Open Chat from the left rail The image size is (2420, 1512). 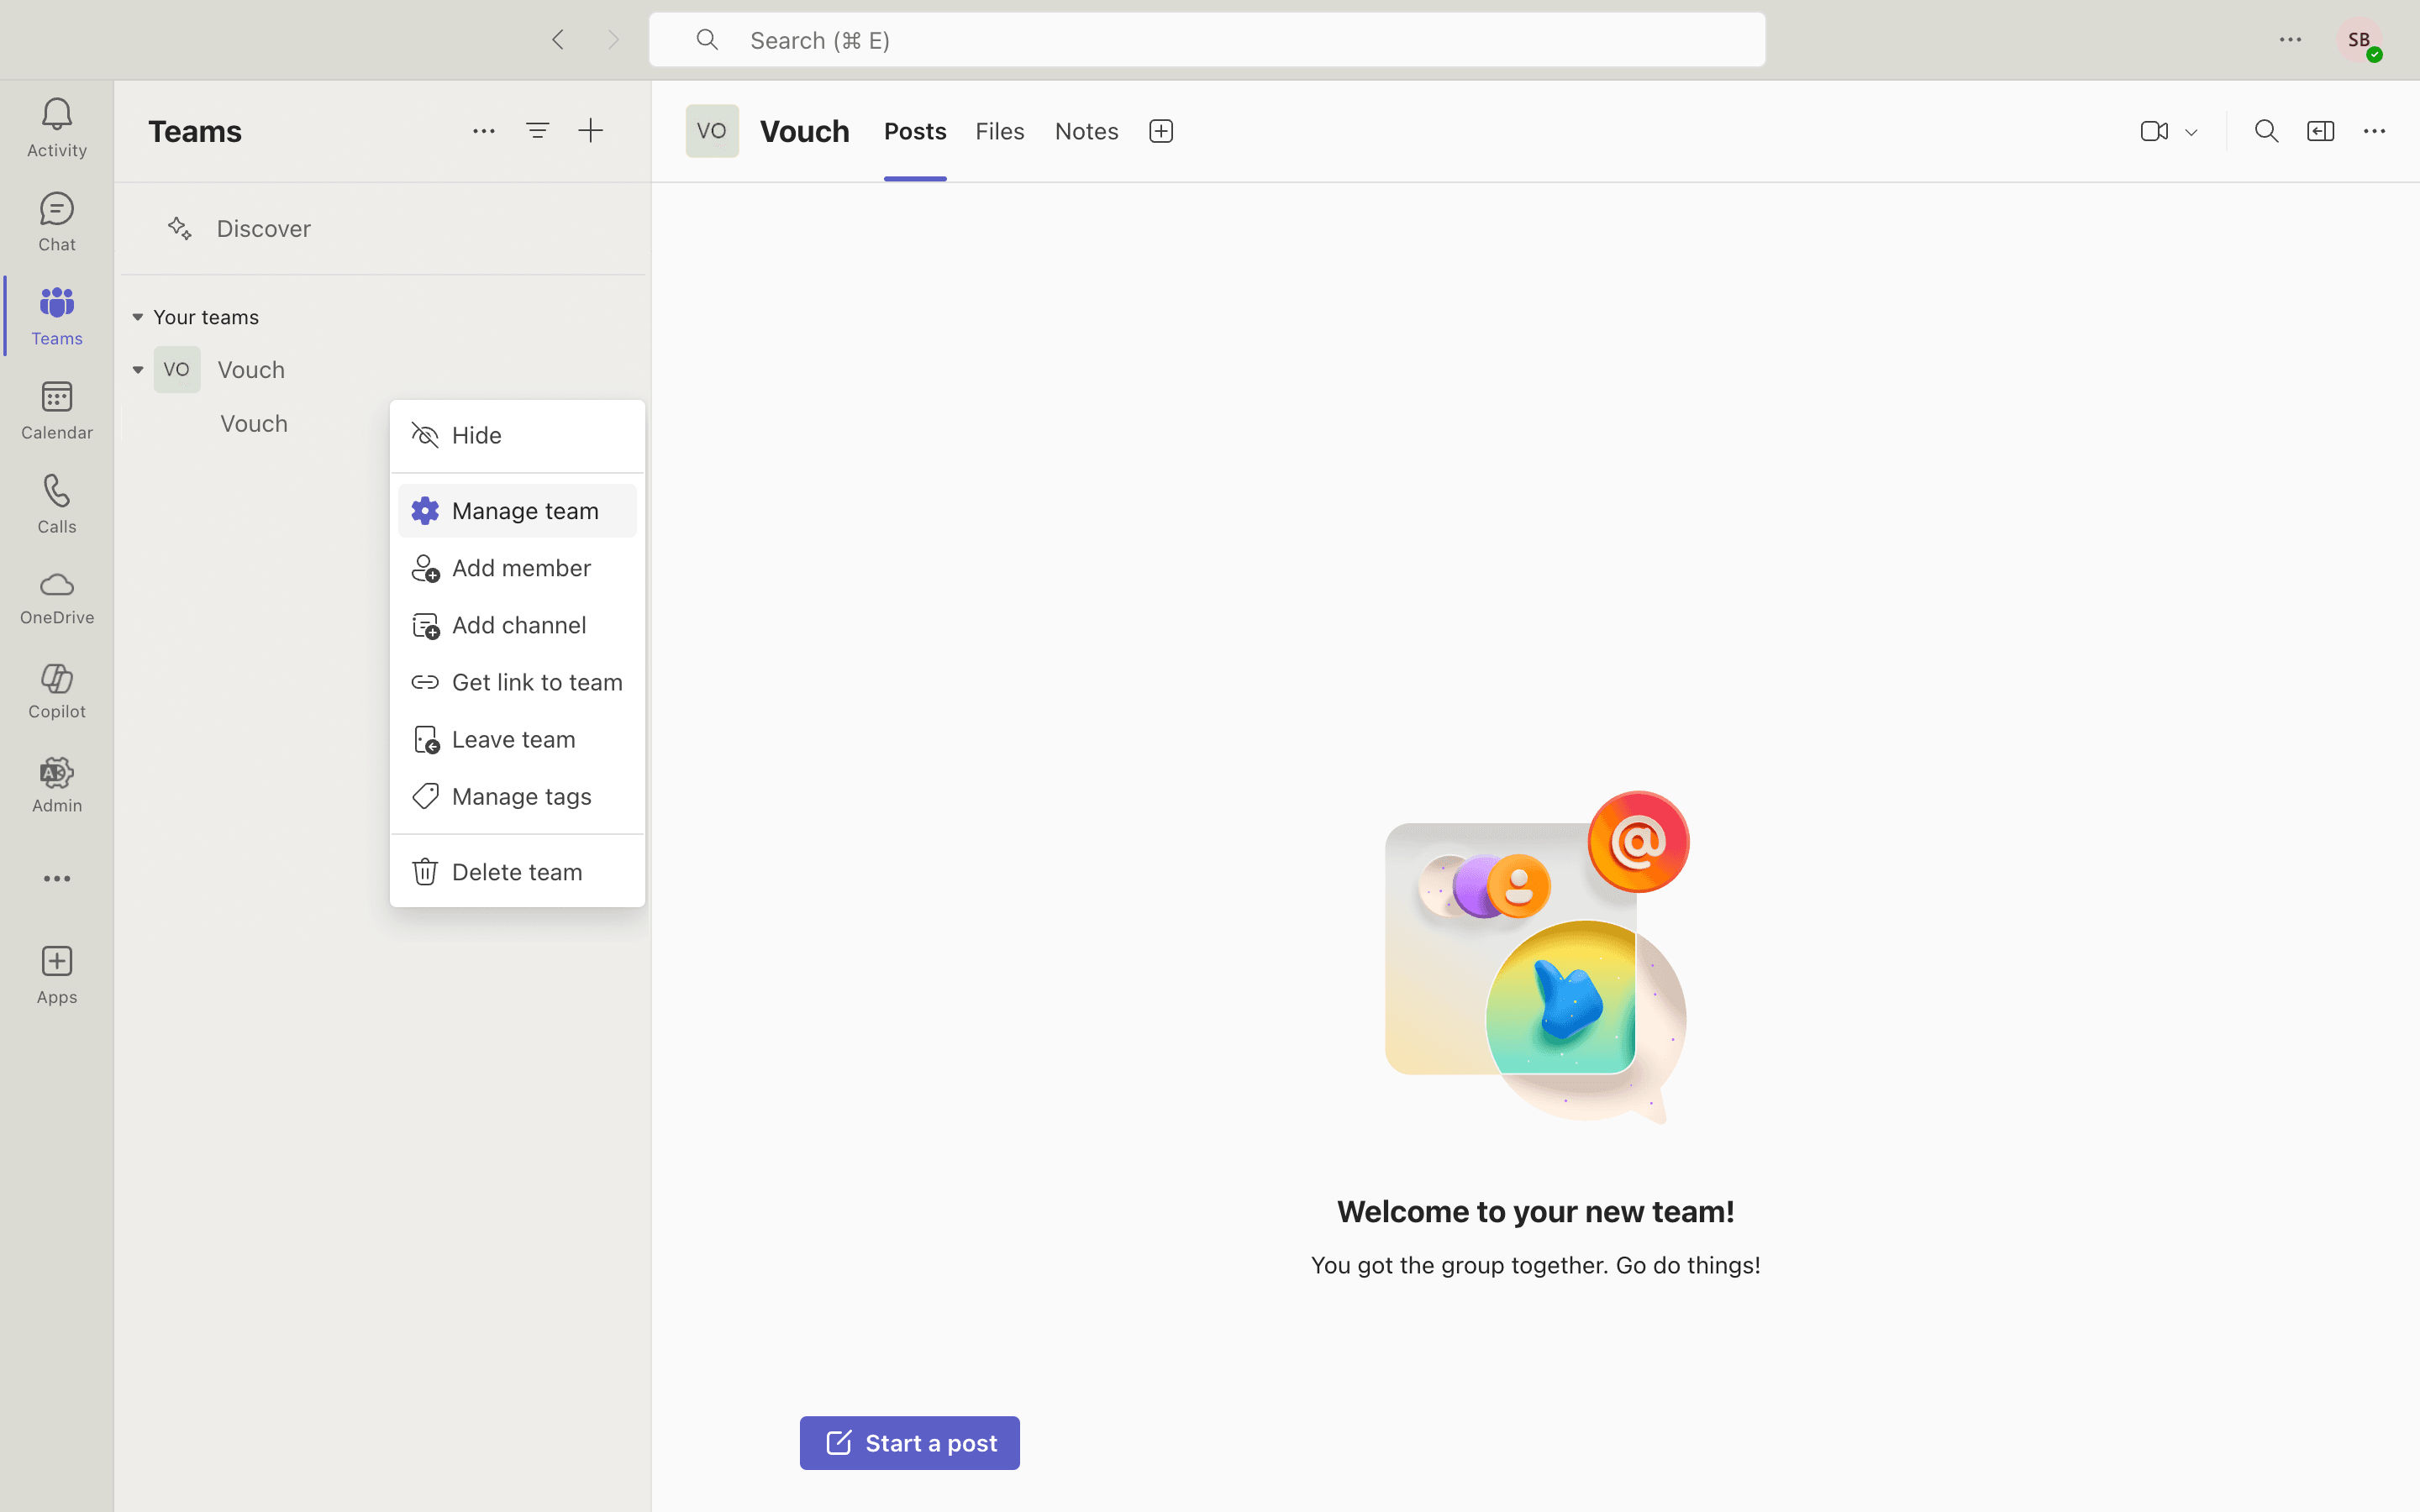pos(57,222)
